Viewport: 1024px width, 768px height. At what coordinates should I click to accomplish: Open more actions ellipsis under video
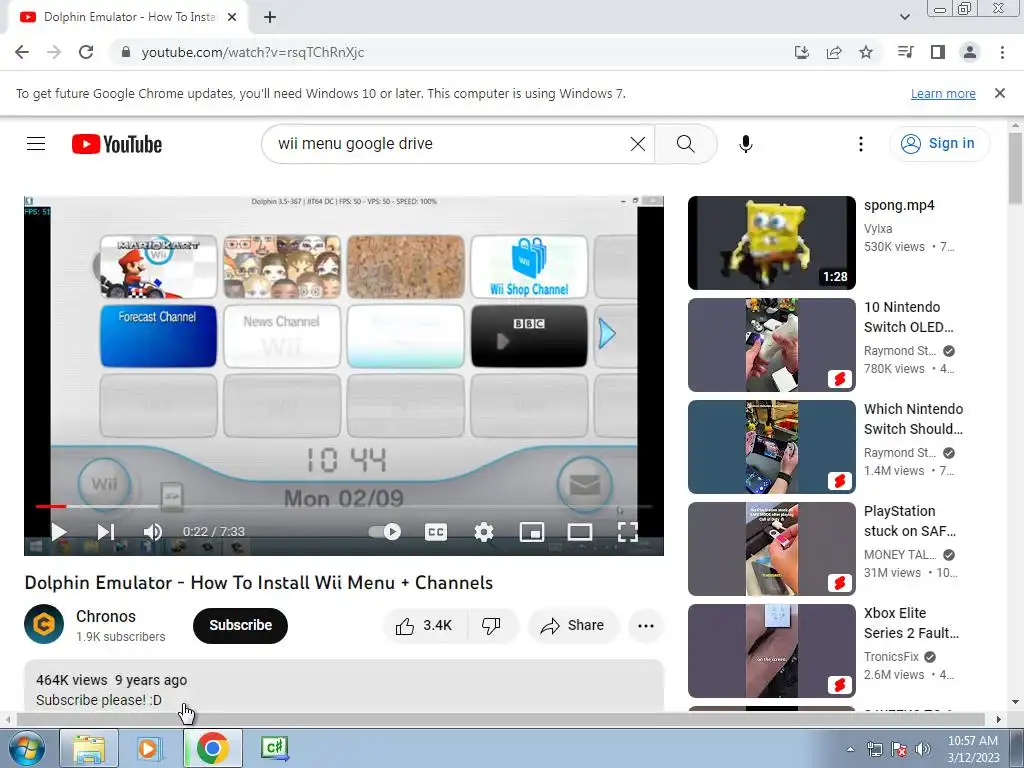click(x=646, y=626)
